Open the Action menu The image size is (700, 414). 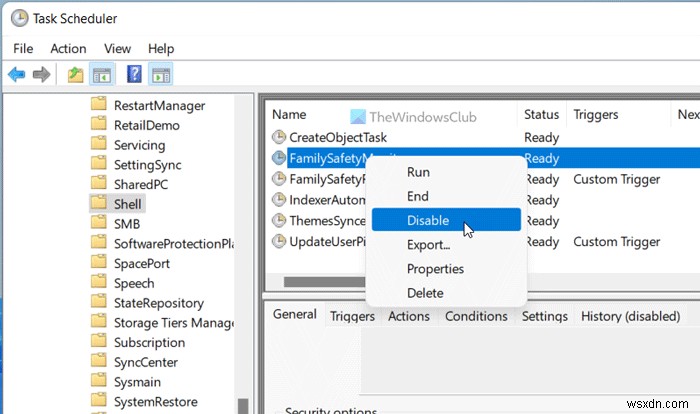[x=68, y=48]
